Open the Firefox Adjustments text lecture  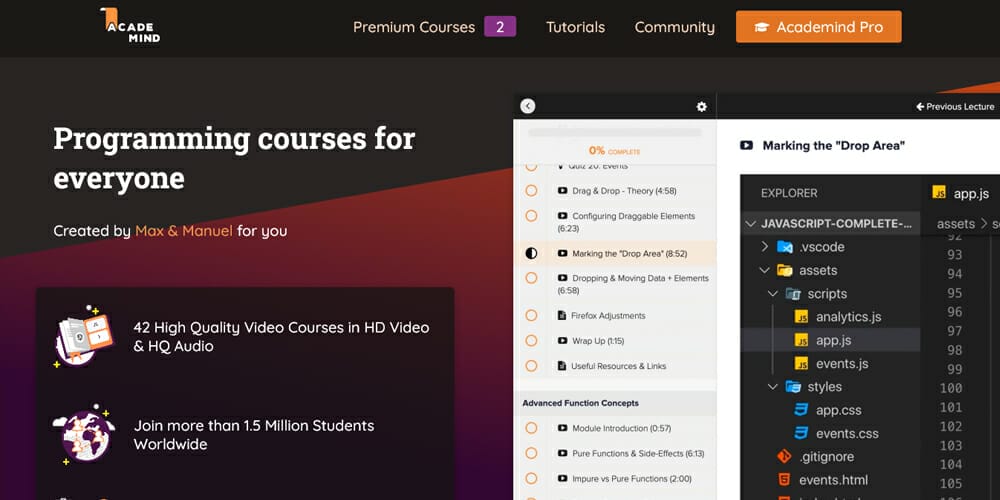point(608,316)
